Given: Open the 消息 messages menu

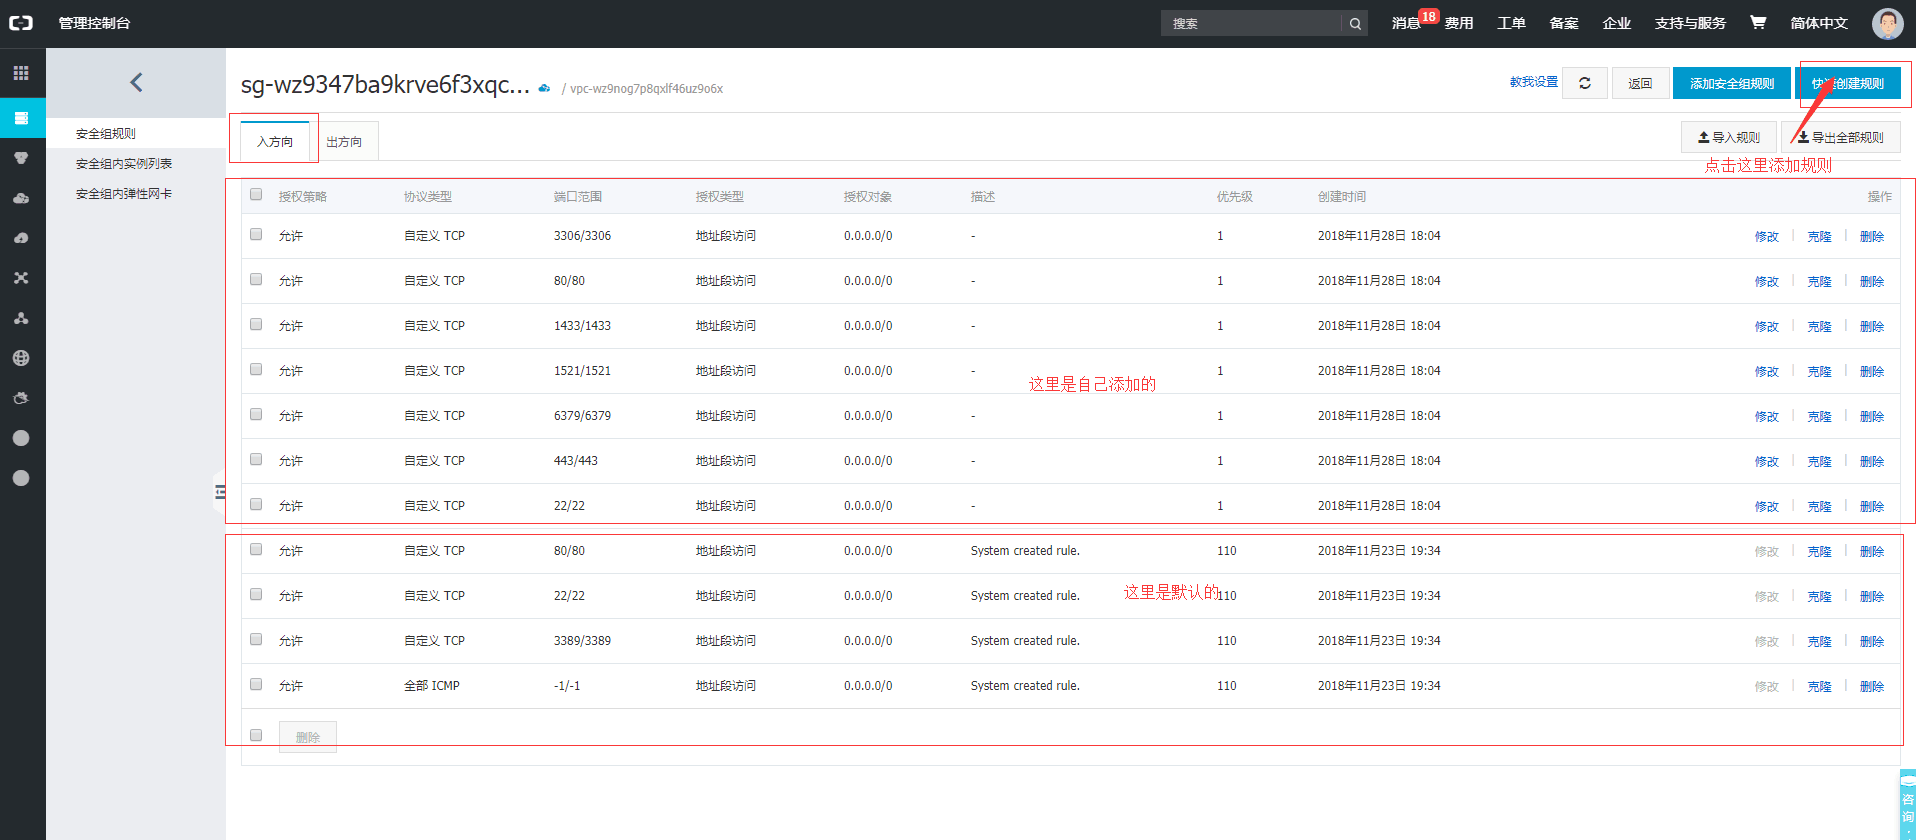Looking at the screenshot, I should pyautogui.click(x=1406, y=23).
